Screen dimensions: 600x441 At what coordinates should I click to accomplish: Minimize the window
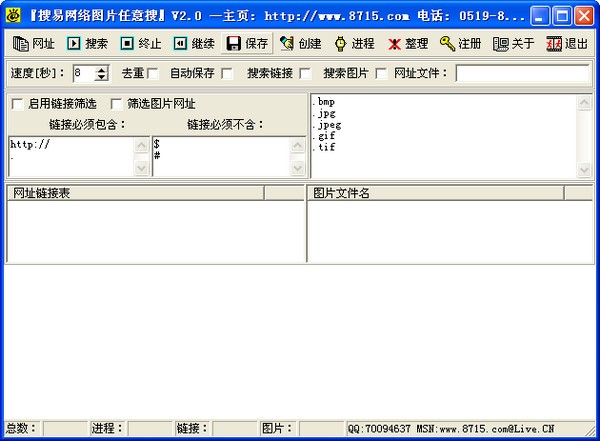pyautogui.click(x=539, y=16)
